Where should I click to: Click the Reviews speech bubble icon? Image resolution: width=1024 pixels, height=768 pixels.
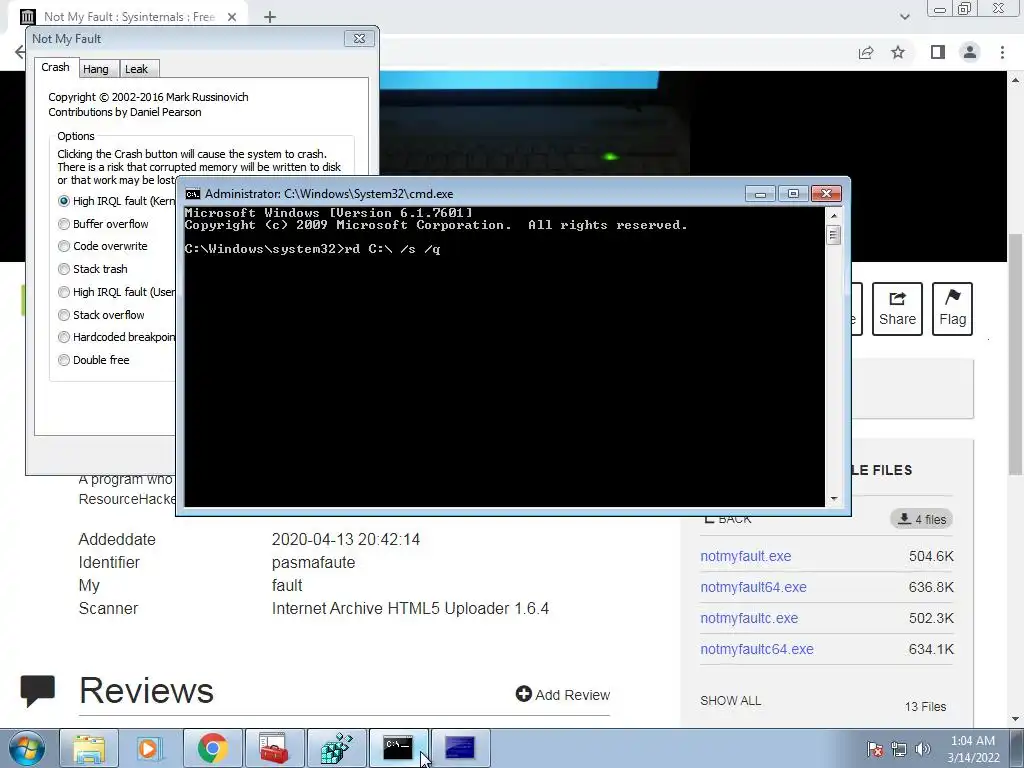37,691
